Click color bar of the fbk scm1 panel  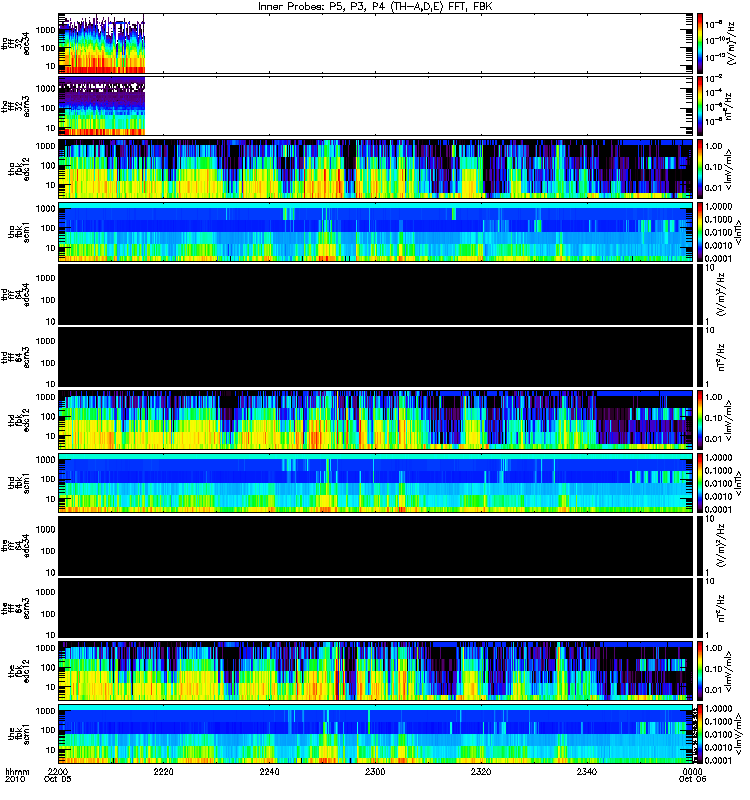point(700,734)
